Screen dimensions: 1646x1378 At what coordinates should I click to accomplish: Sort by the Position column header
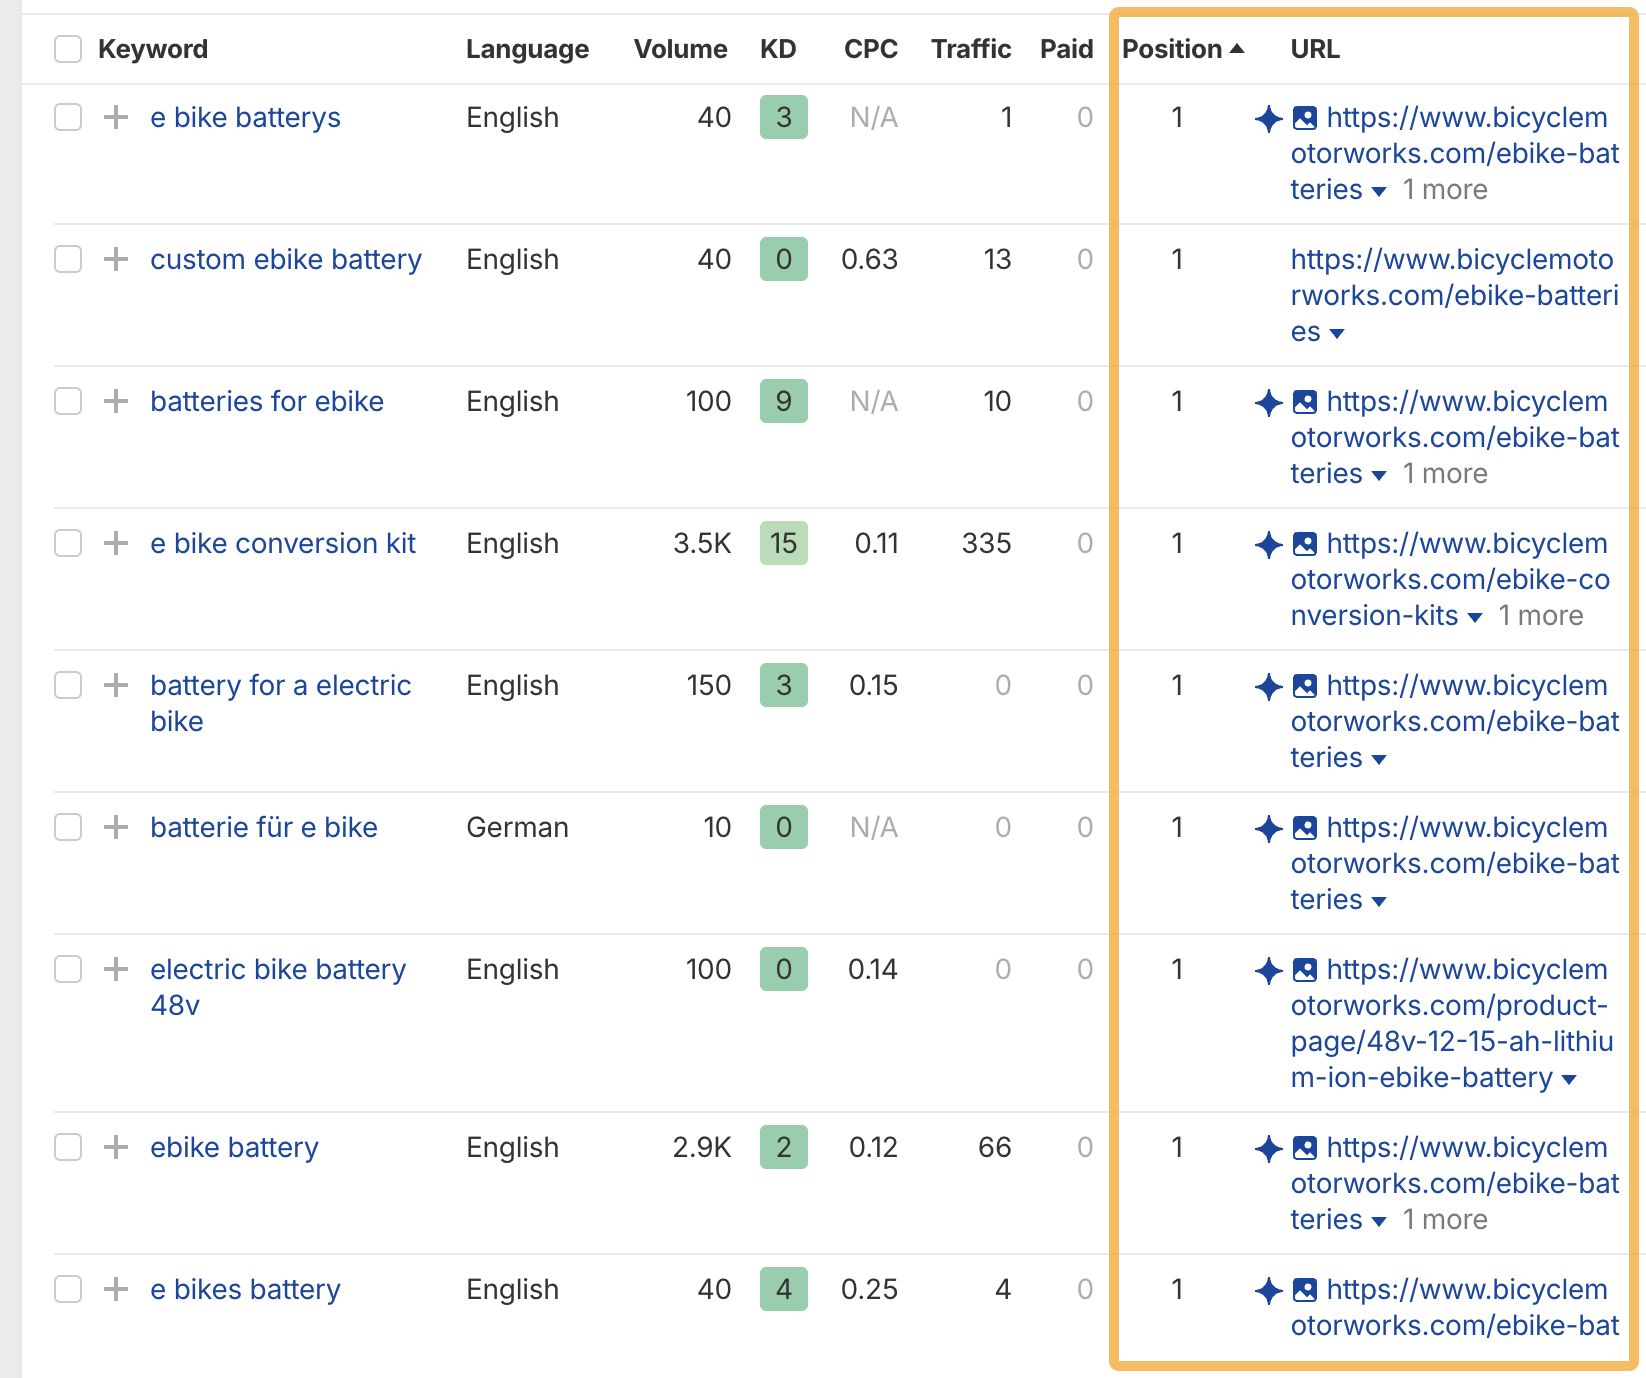1183,49
